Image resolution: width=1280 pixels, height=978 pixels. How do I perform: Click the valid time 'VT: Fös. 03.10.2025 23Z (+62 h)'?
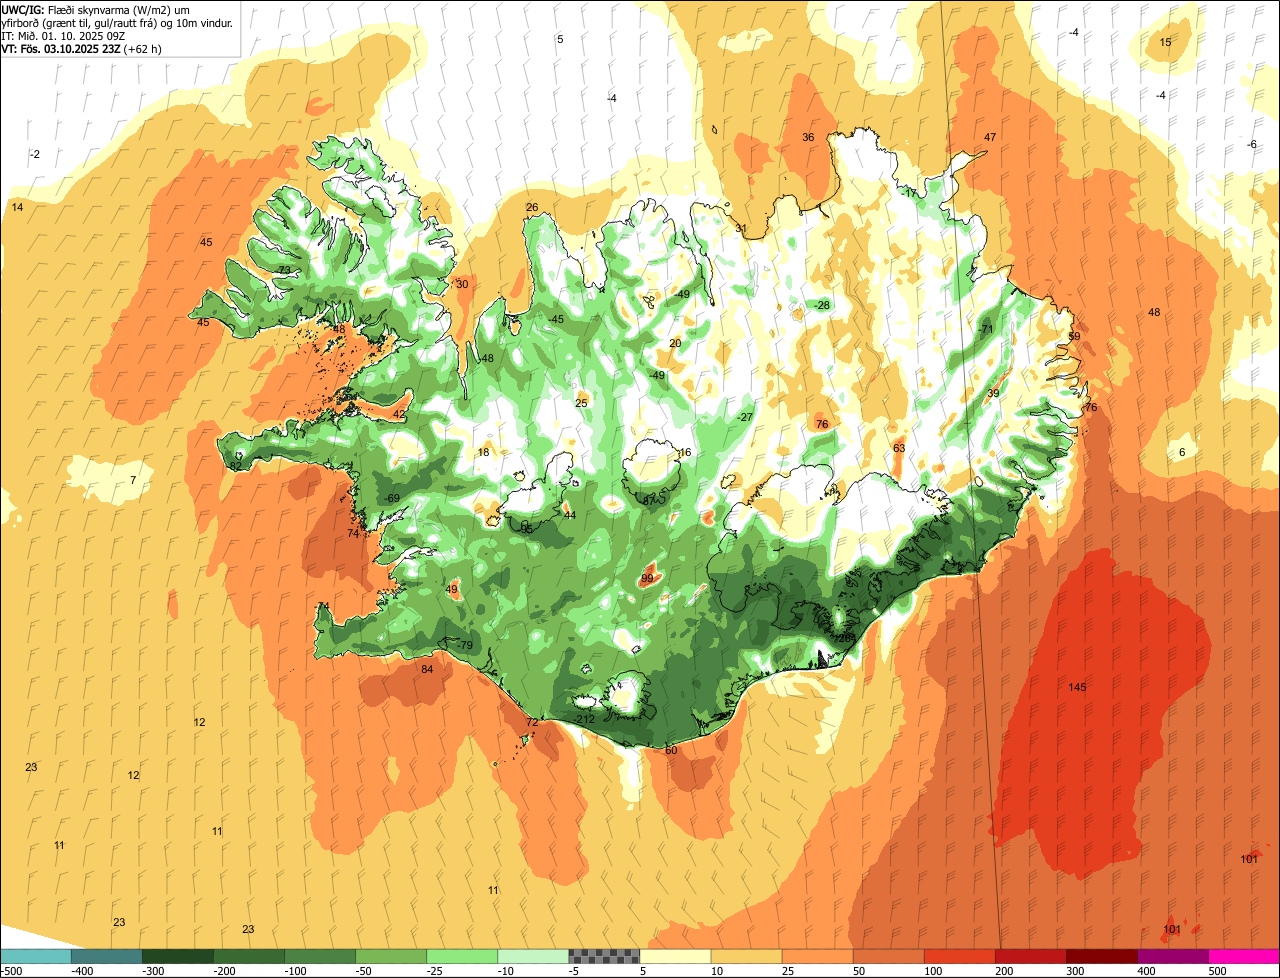82,48
